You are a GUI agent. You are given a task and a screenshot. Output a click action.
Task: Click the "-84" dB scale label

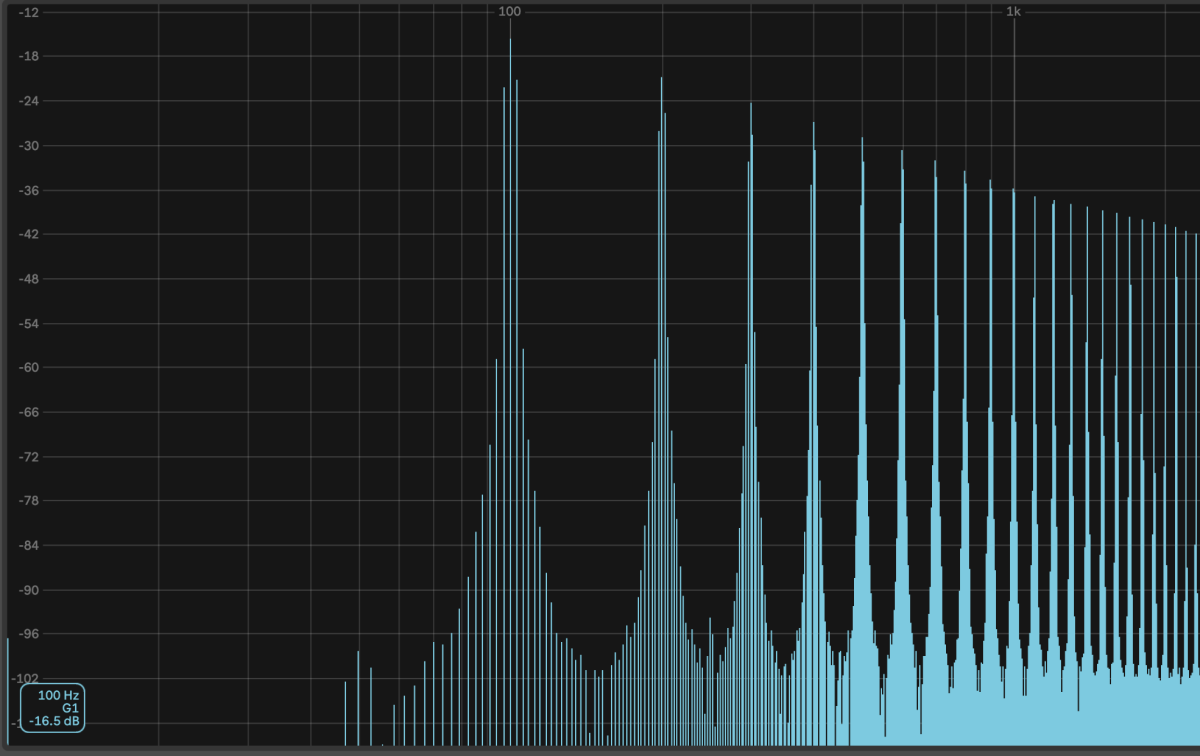[x=29, y=545]
